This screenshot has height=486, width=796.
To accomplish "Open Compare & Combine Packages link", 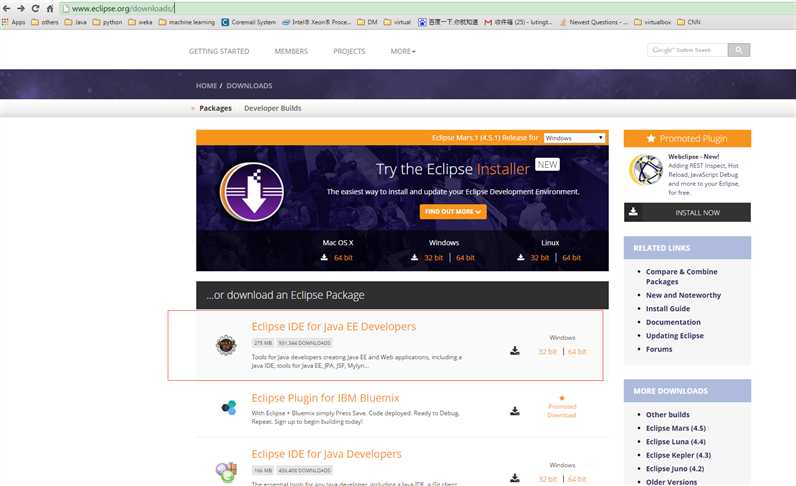I will pyautogui.click(x=681, y=276).
